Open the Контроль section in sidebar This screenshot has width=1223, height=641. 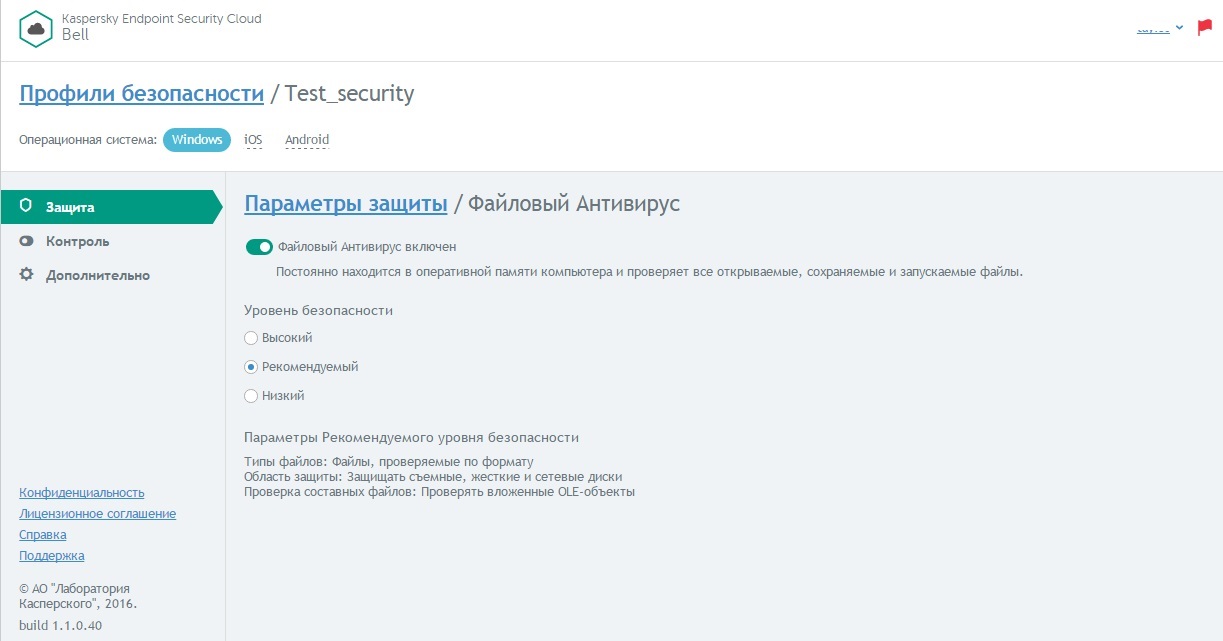77,241
